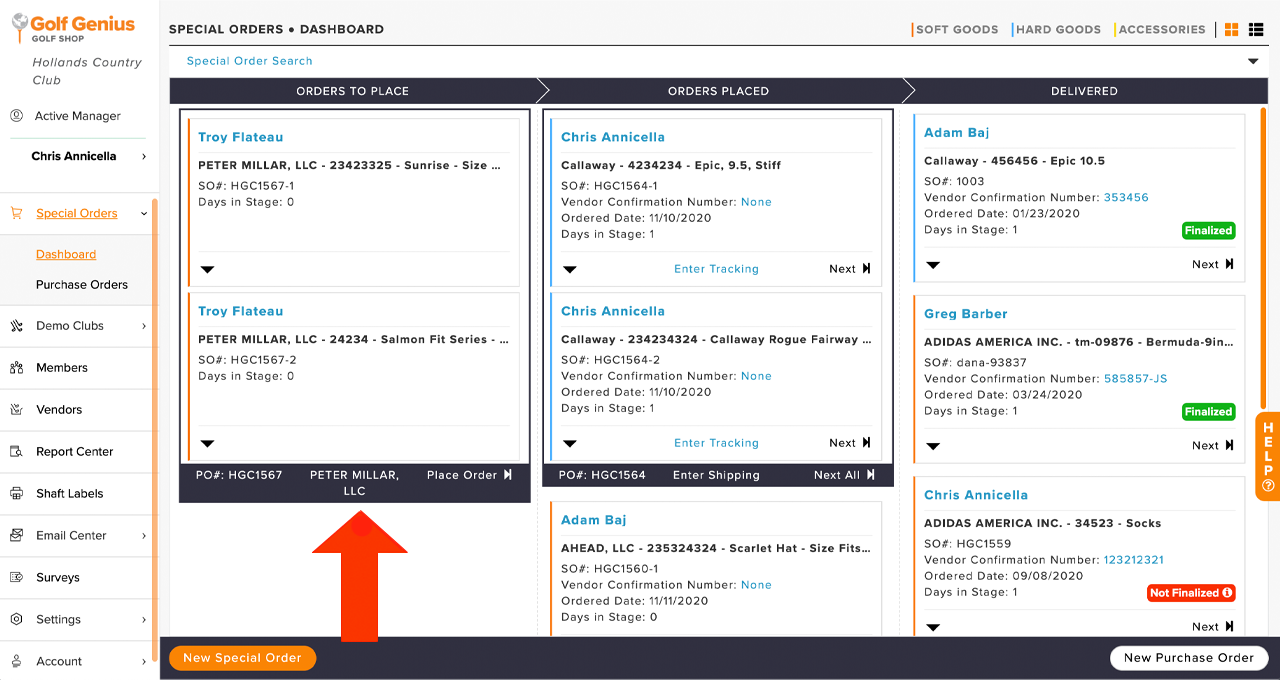Click Enter Tracking on order HGC1564-1

pos(716,269)
